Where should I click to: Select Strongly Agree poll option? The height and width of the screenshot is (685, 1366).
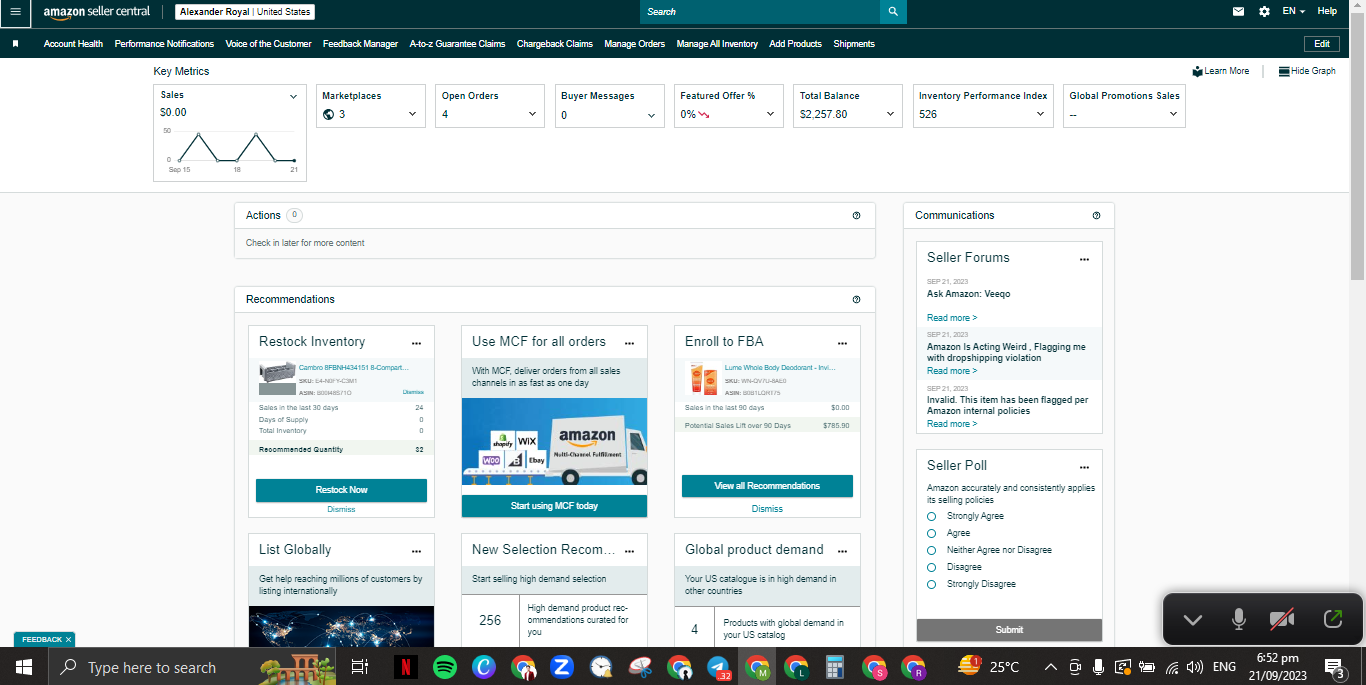point(931,516)
